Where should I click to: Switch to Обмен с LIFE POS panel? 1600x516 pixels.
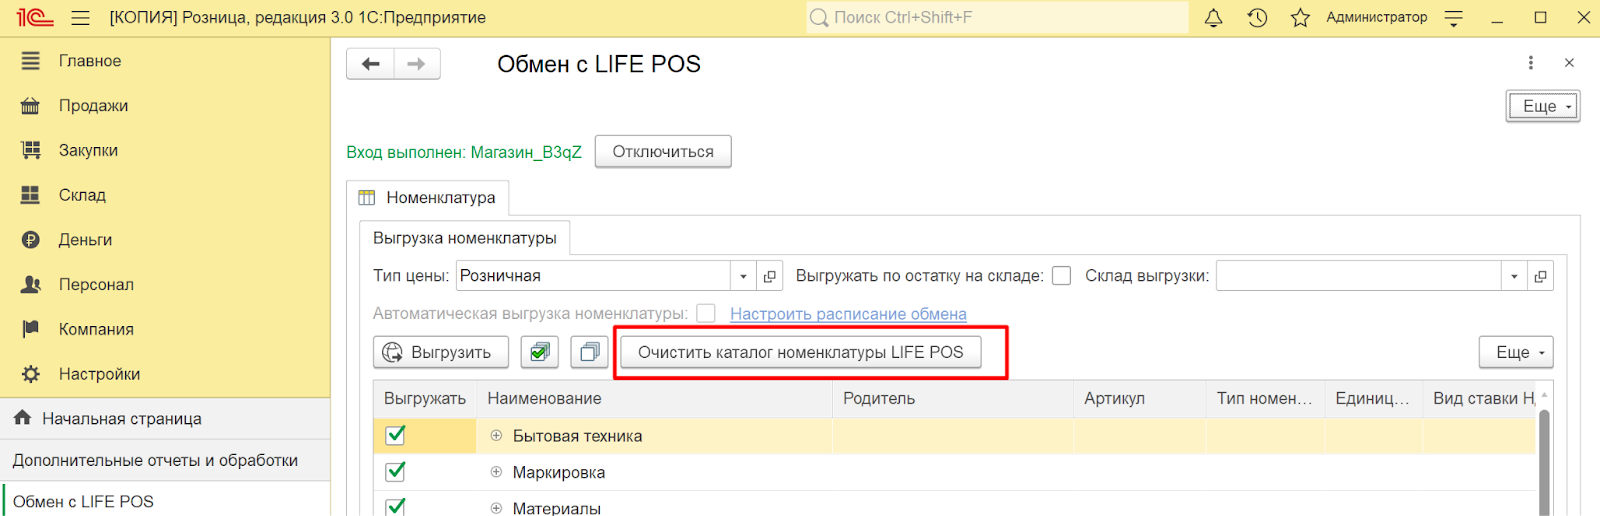165,501
